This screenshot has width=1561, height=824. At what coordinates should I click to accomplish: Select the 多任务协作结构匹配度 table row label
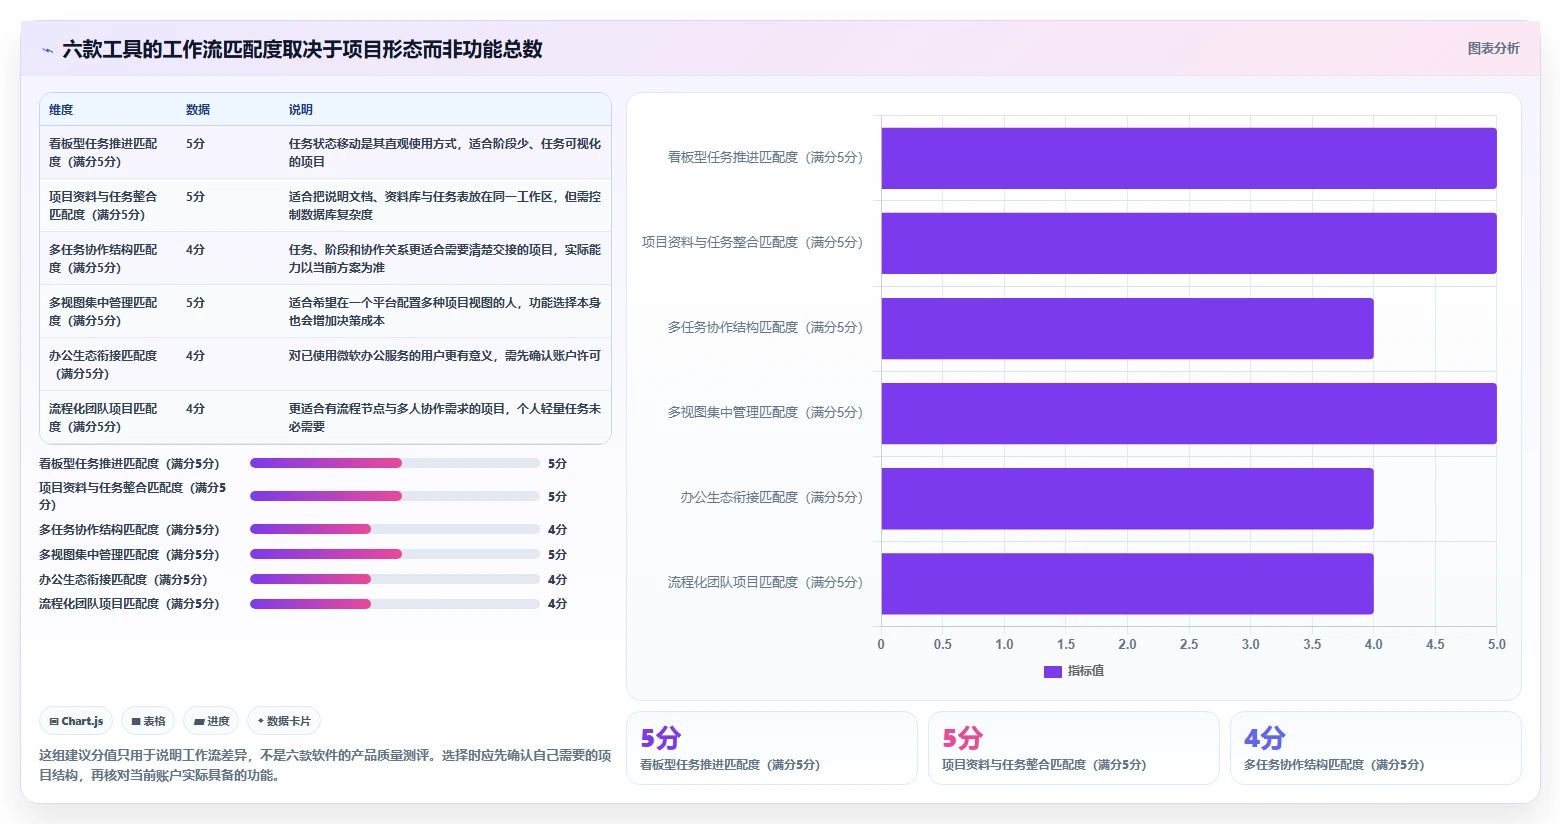(x=103, y=258)
